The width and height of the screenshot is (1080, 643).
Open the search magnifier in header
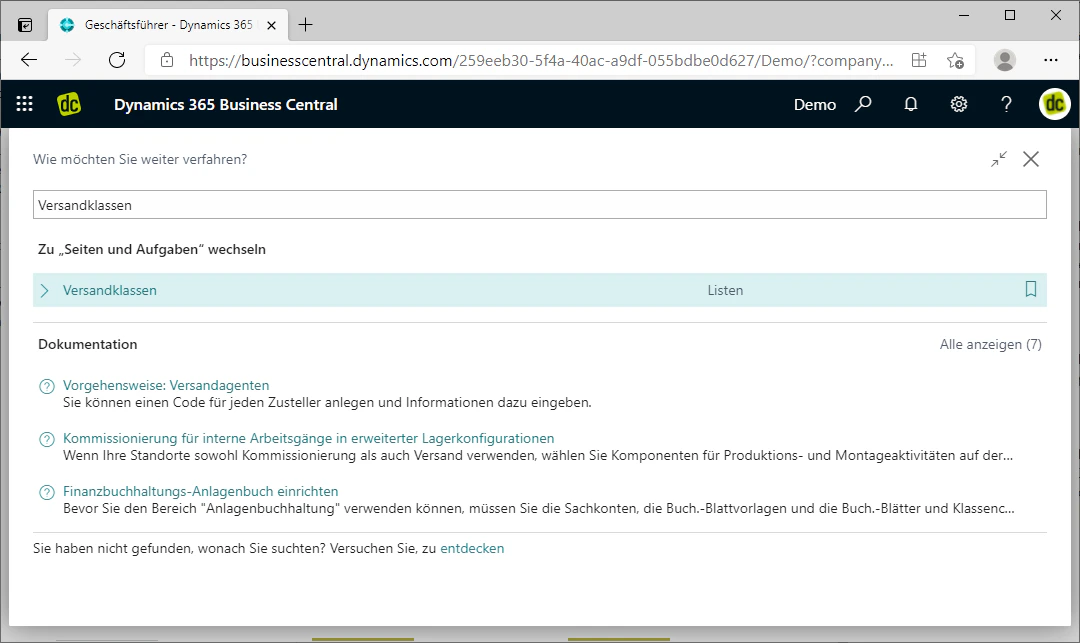(x=863, y=104)
